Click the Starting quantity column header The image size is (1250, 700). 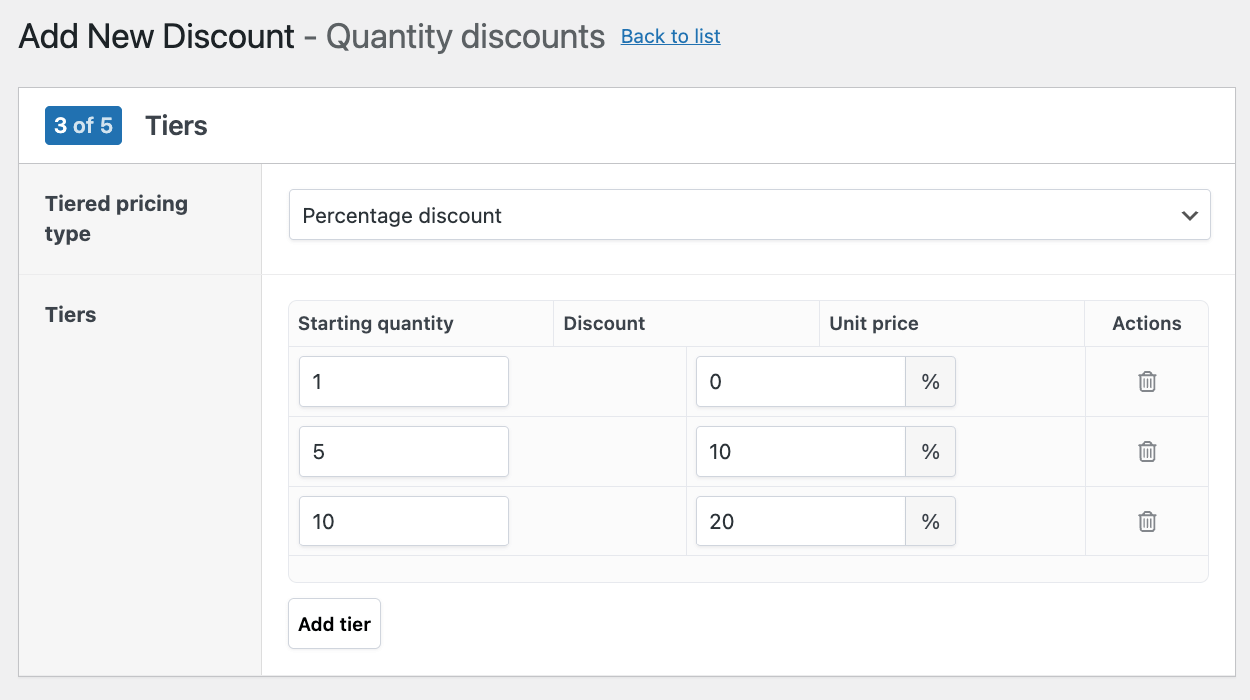pyautogui.click(x=376, y=324)
